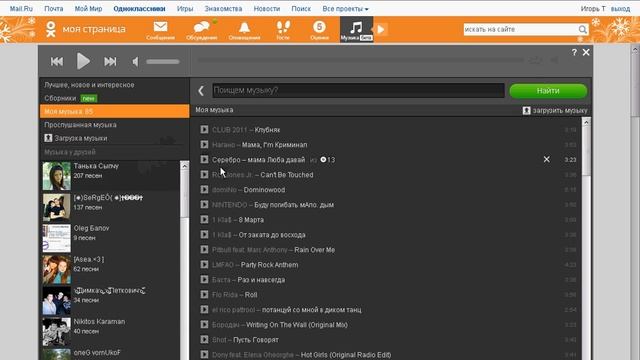Play track Flo Rida – Roll
The height and width of the screenshot is (360, 640).
pos(204,294)
